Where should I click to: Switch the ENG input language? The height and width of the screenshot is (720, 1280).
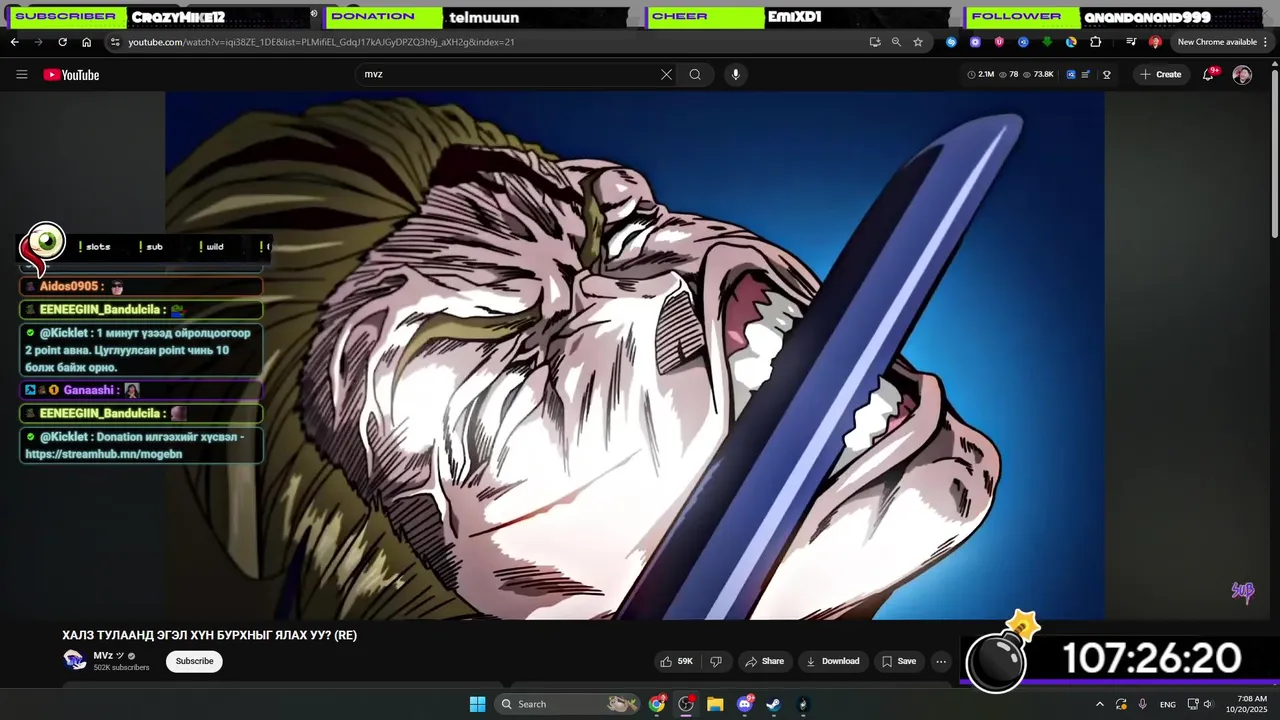point(1168,704)
